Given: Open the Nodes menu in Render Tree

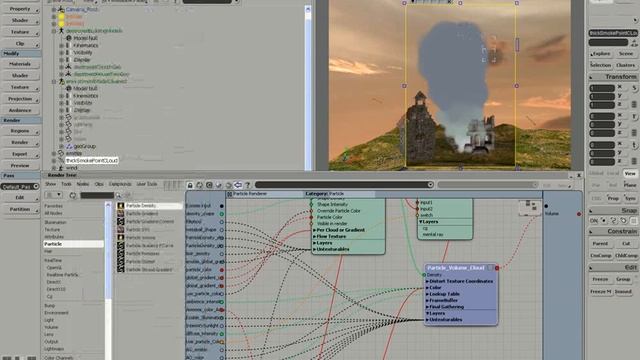Looking at the screenshot, I should tap(83, 184).
